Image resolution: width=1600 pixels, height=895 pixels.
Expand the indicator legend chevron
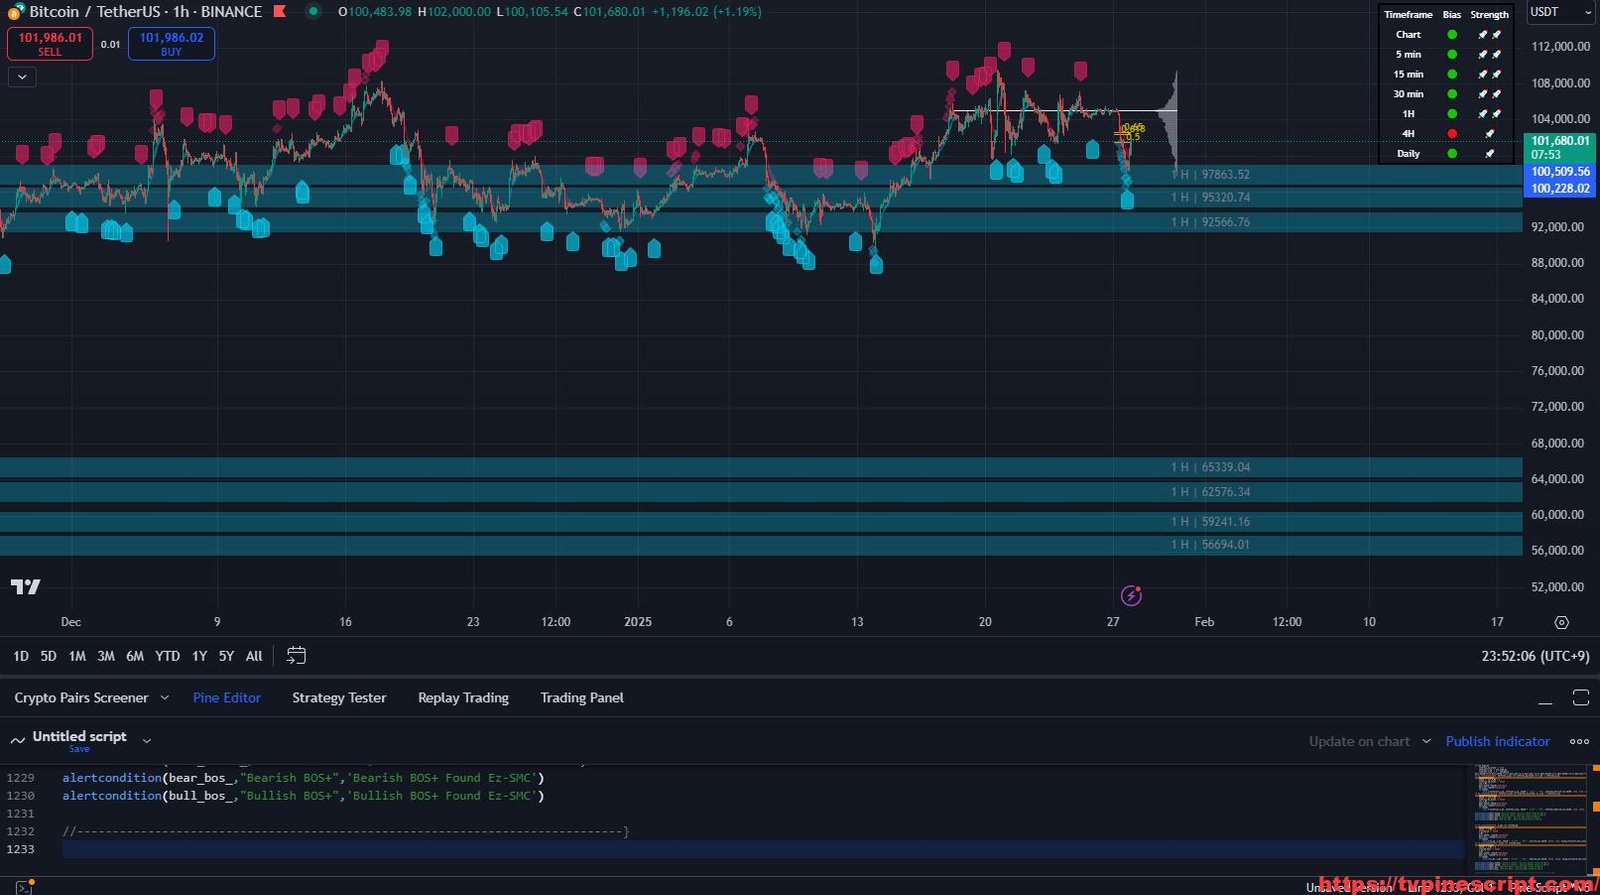[x=22, y=77]
